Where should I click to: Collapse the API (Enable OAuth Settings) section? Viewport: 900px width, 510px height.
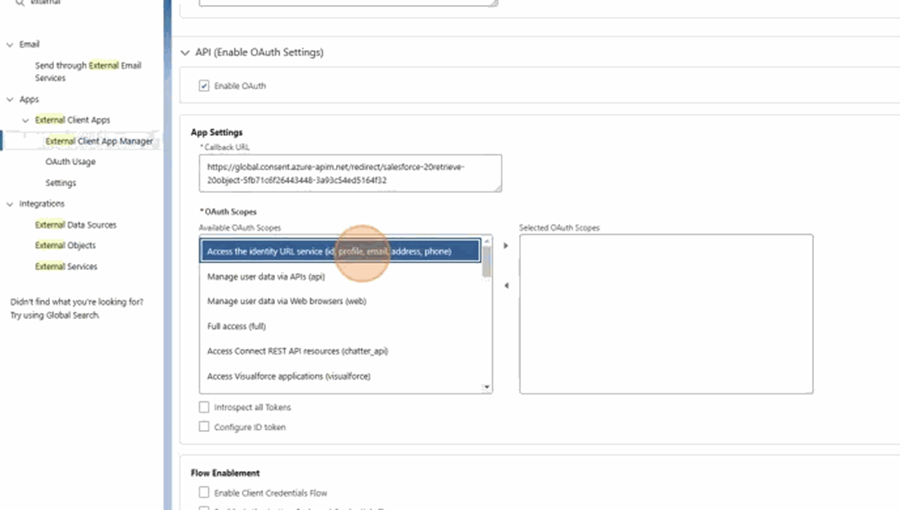(185, 52)
